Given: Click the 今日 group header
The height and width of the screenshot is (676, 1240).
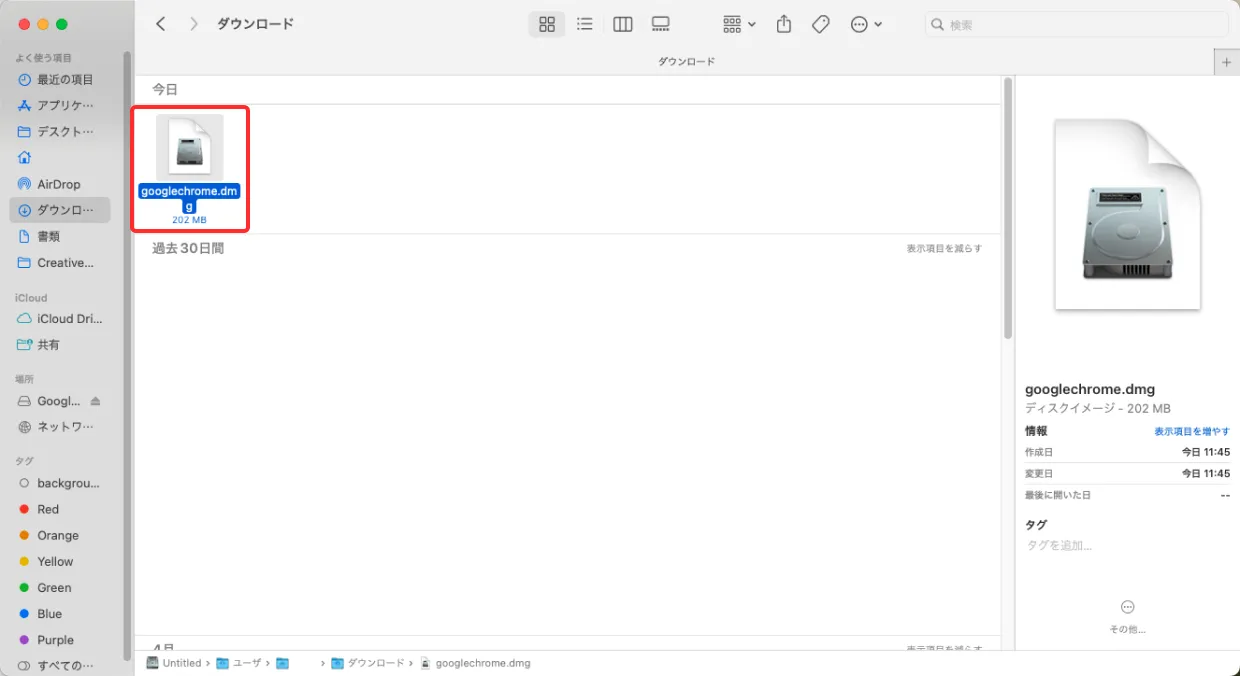Looking at the screenshot, I should coord(165,90).
